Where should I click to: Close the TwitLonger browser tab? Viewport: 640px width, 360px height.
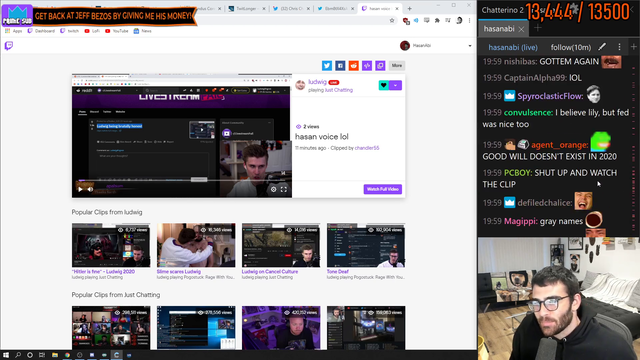click(x=264, y=9)
